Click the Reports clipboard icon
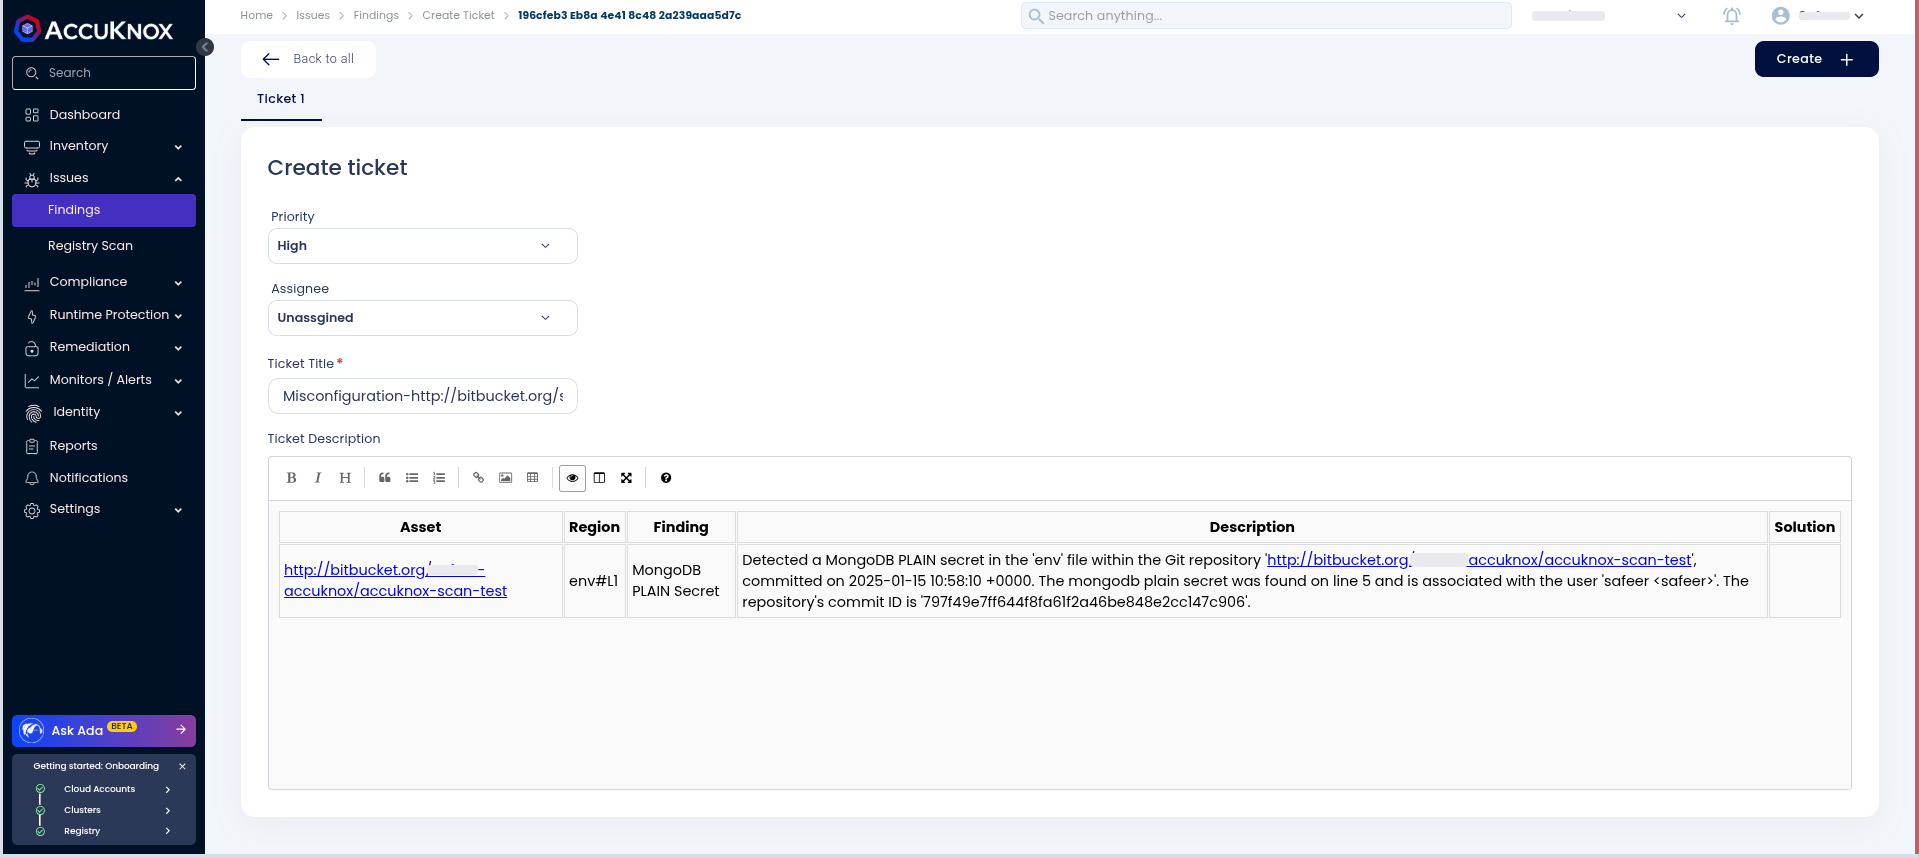The height and width of the screenshot is (858, 1919). coord(32,446)
